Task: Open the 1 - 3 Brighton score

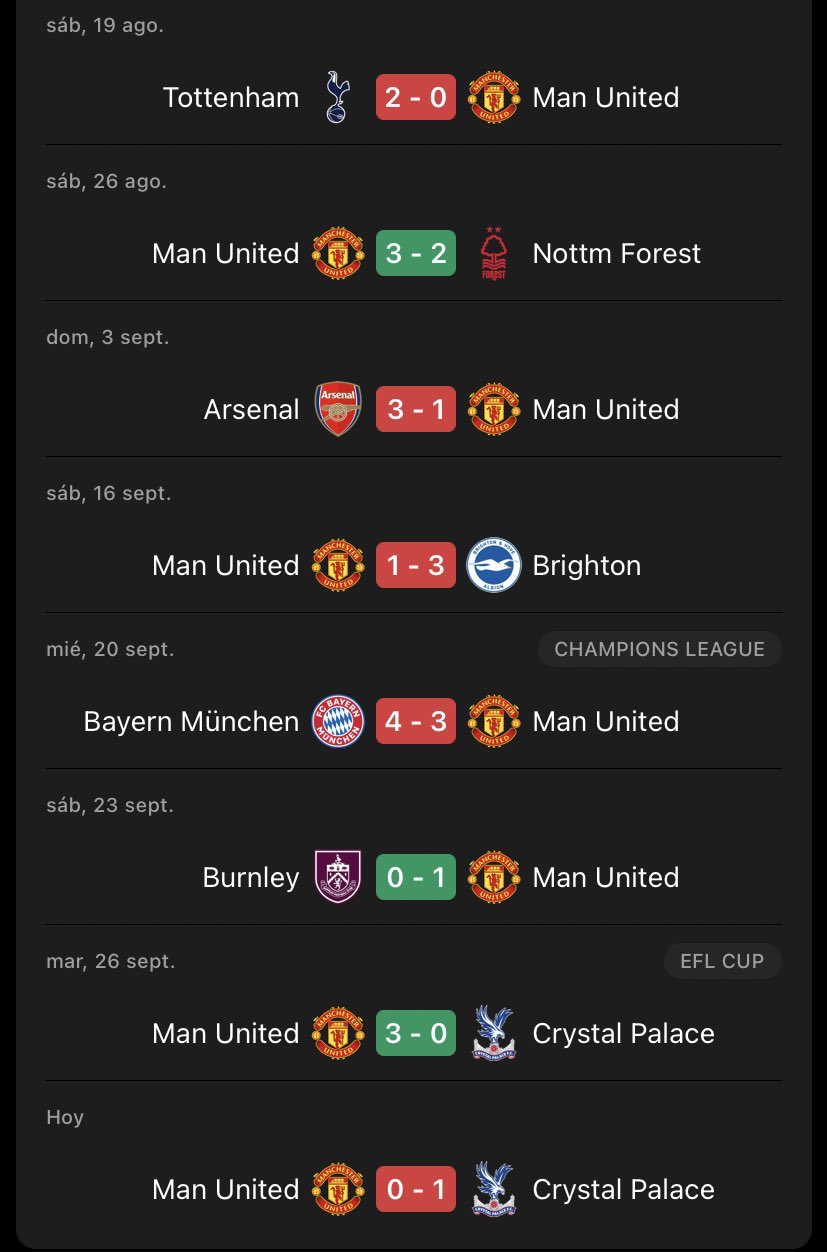Action: (416, 566)
